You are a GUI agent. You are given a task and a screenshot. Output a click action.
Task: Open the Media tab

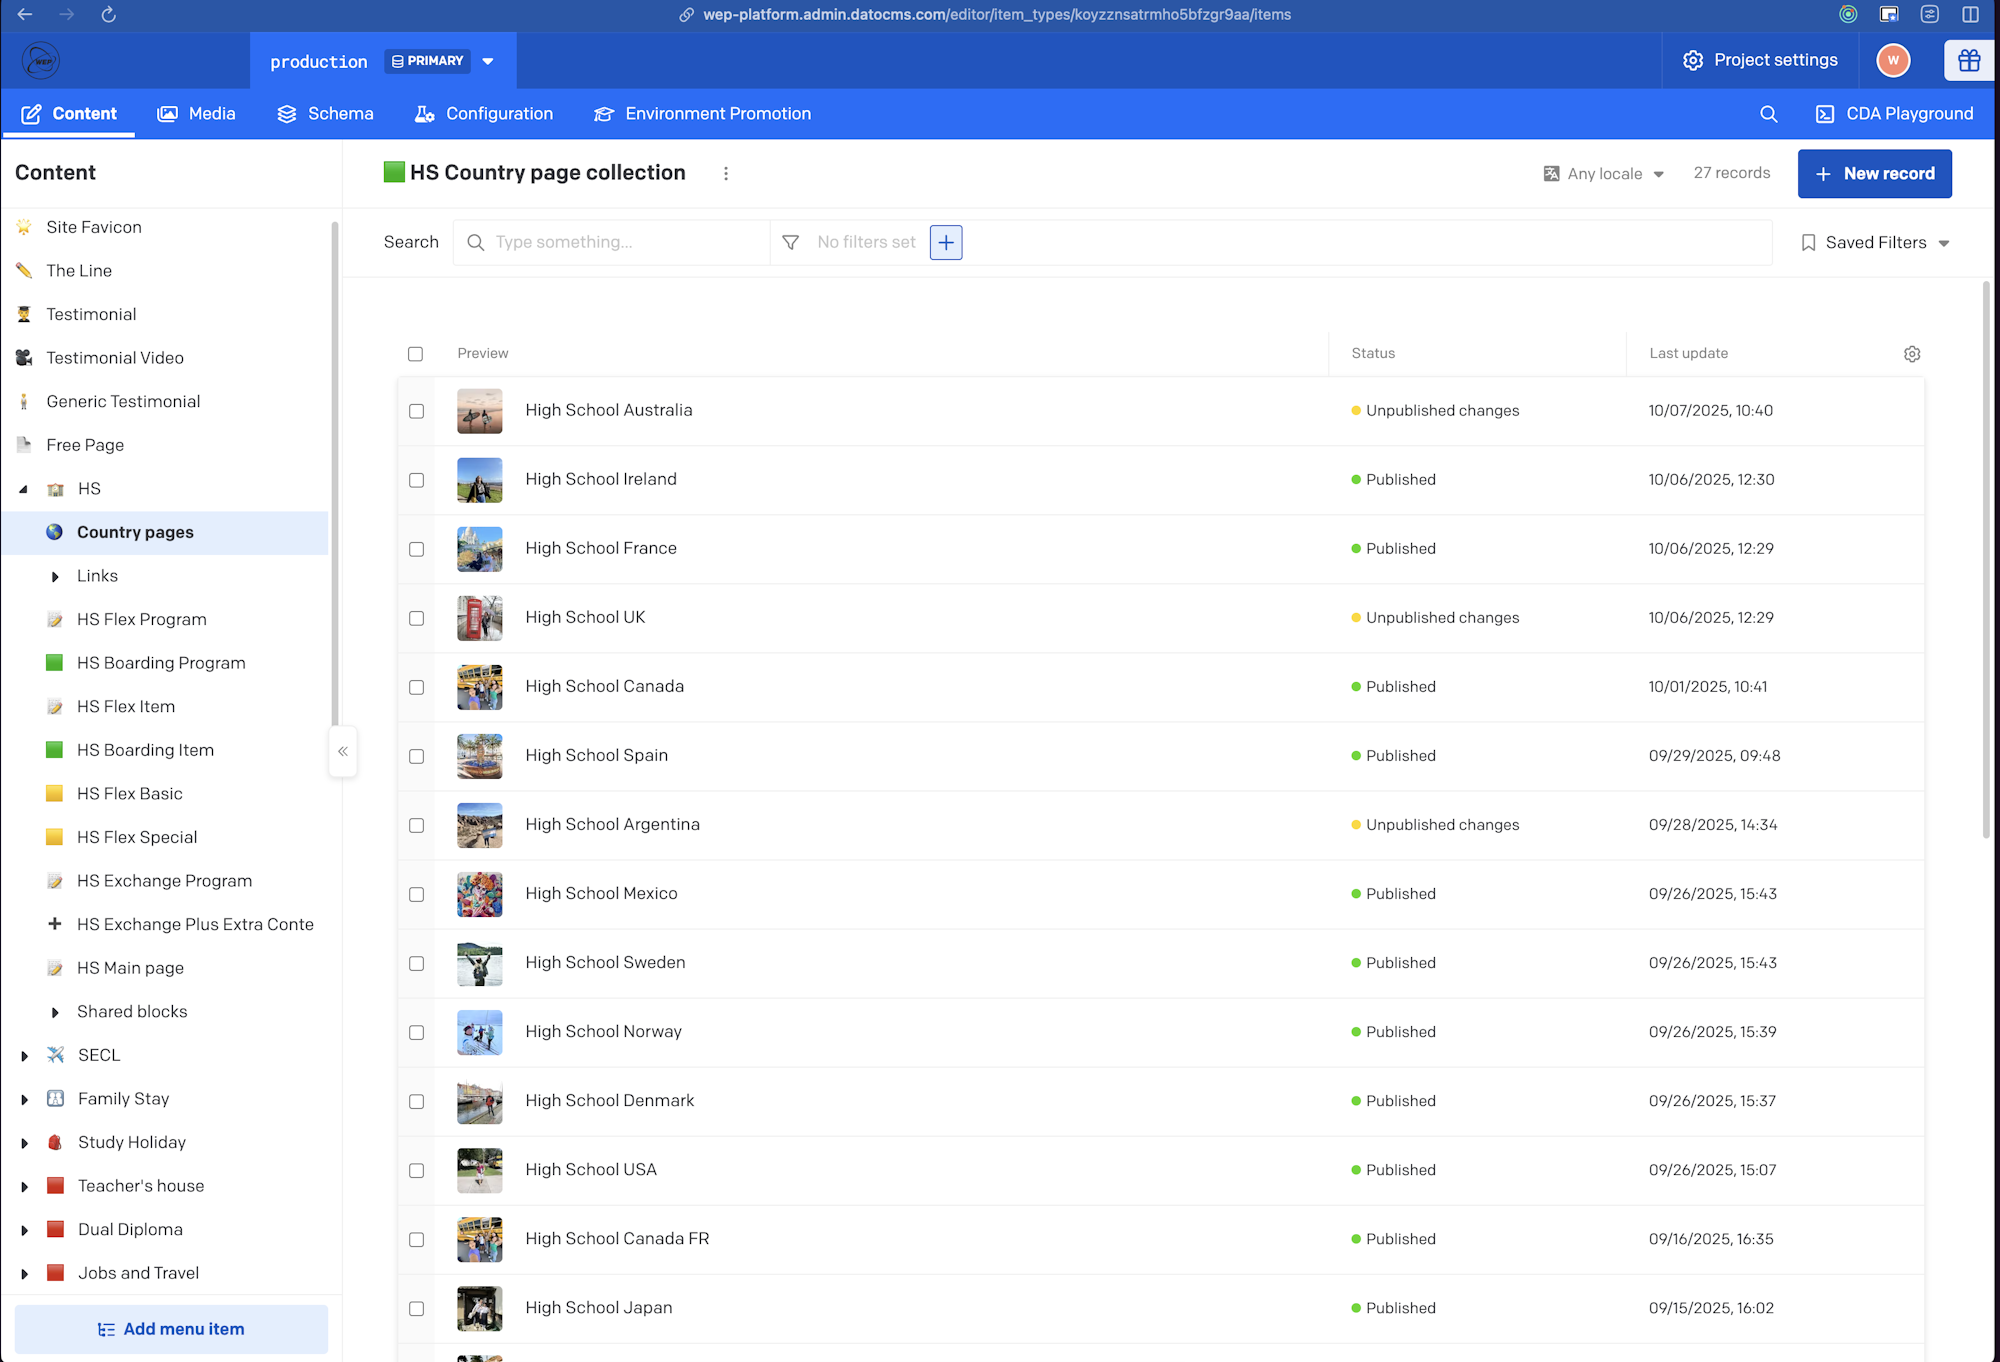(x=197, y=114)
